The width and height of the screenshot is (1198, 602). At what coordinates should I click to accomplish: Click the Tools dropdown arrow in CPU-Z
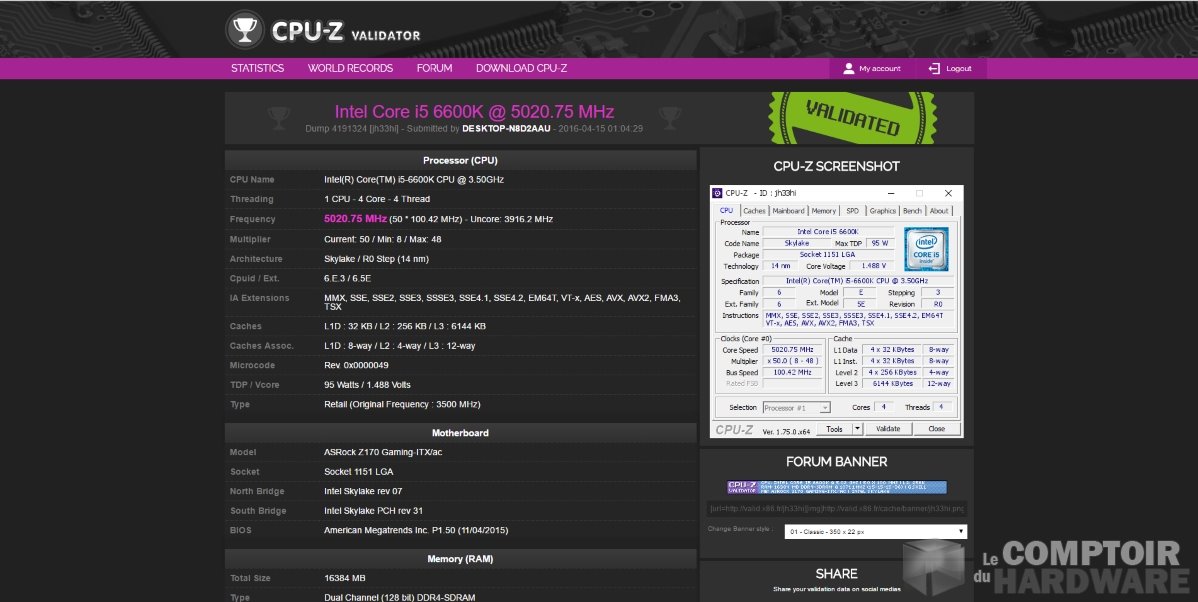coord(857,428)
